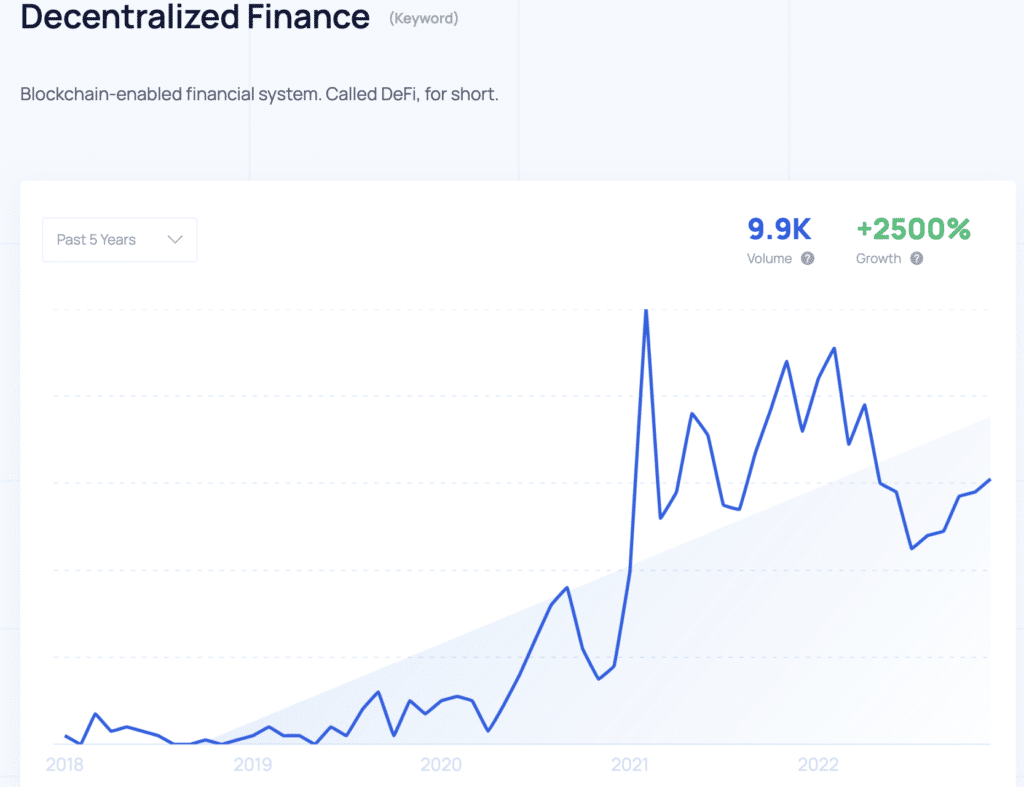
Task: Click the 2021 x-axis label
Action: tap(629, 765)
